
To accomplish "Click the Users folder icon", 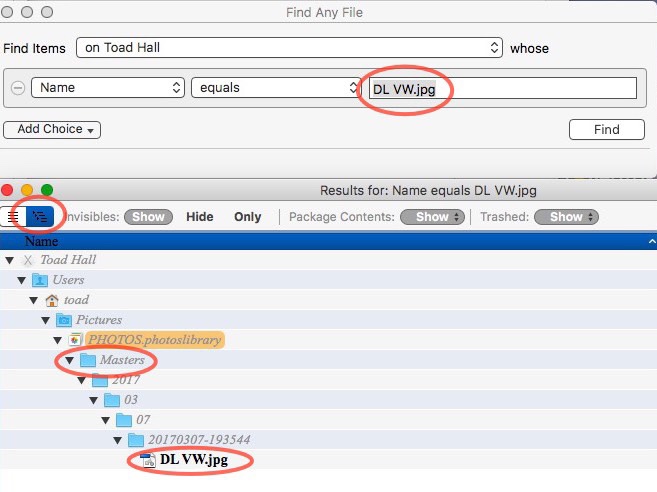I will pyautogui.click(x=40, y=280).
